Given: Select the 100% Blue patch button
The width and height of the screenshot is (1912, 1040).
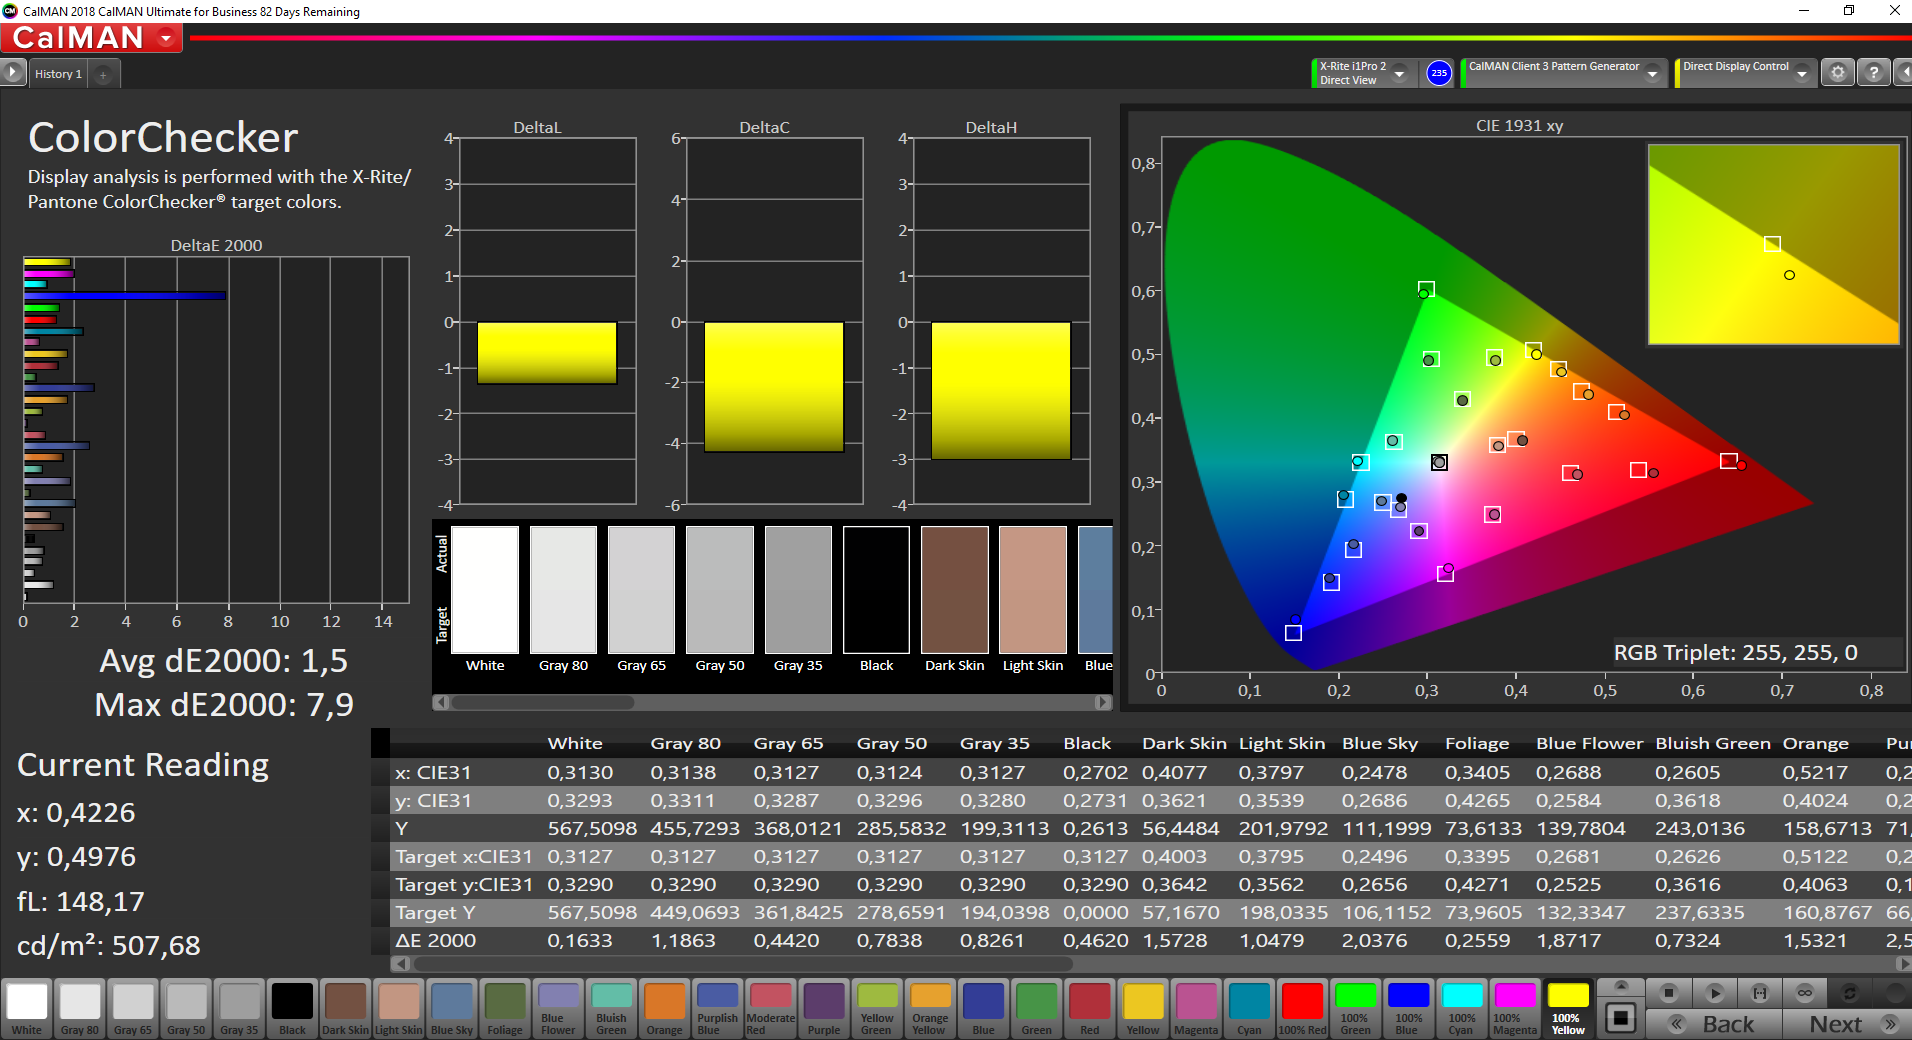Looking at the screenshot, I should 1408,1008.
